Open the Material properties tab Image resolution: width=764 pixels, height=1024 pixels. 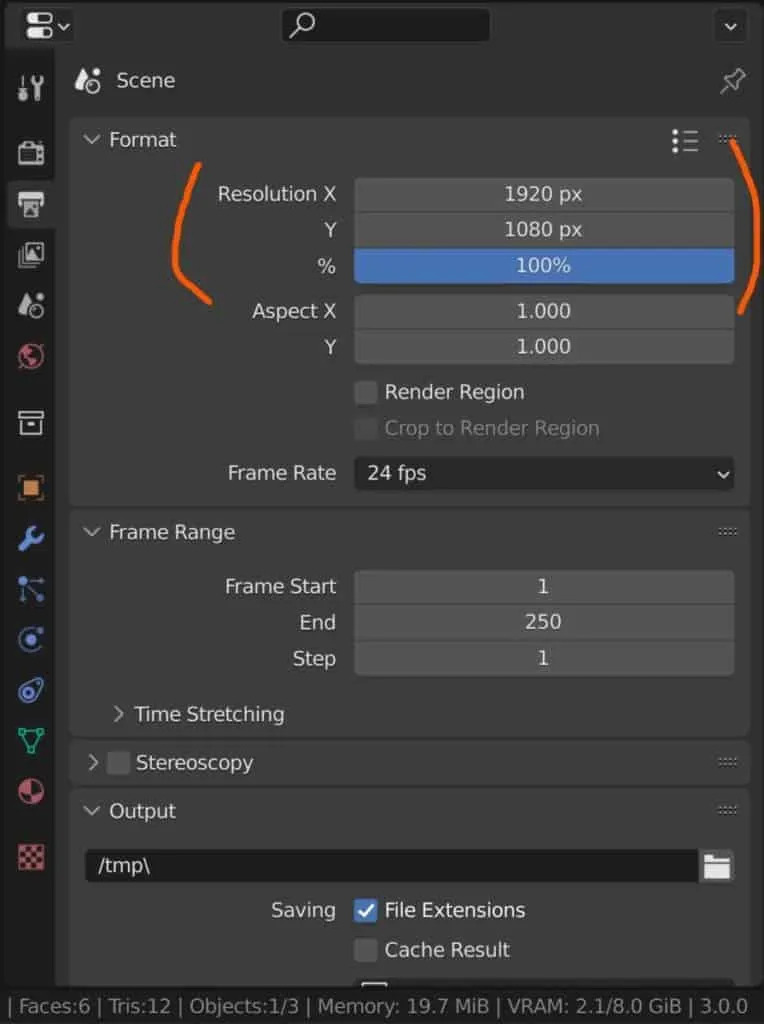pyautogui.click(x=31, y=792)
